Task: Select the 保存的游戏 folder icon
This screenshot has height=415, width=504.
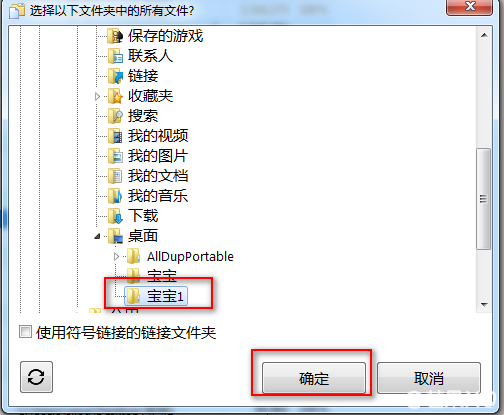Action: (x=115, y=36)
